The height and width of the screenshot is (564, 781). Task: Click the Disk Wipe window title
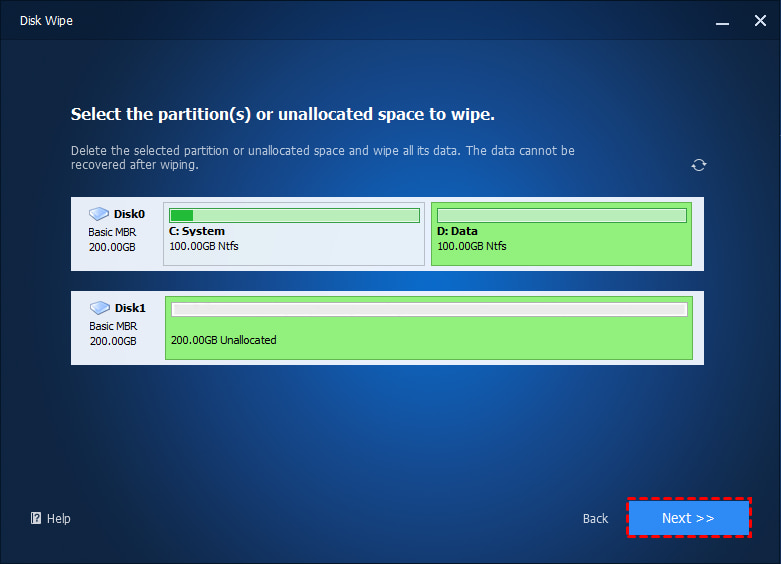pyautogui.click(x=46, y=21)
